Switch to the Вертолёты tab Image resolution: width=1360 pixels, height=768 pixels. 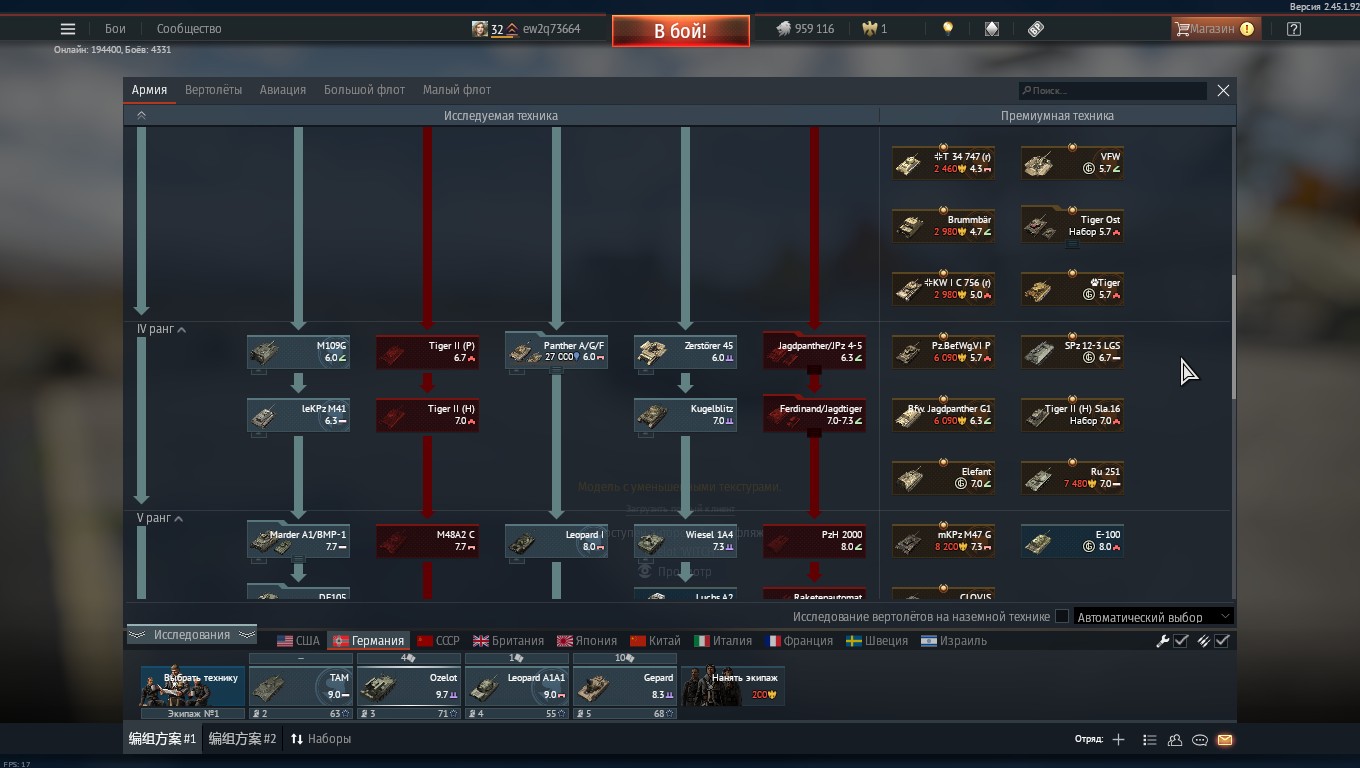(213, 90)
